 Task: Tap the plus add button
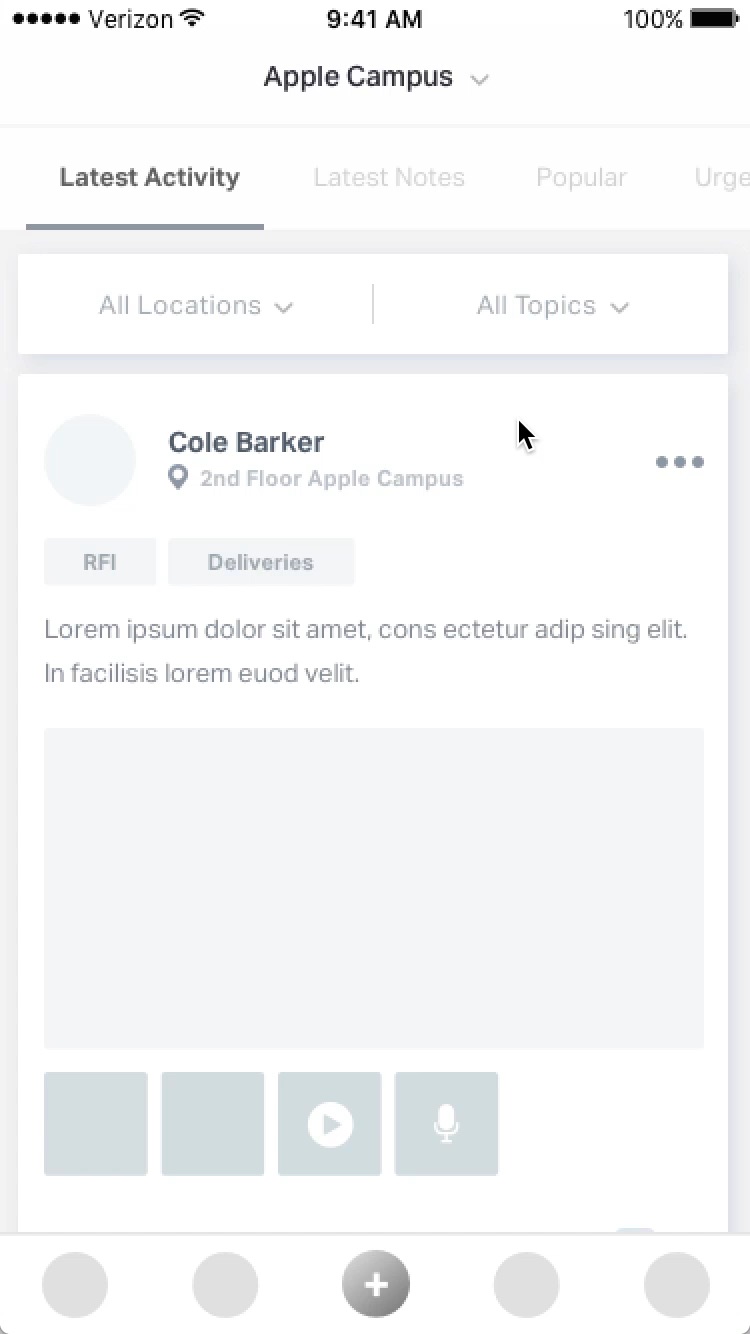coord(376,1284)
